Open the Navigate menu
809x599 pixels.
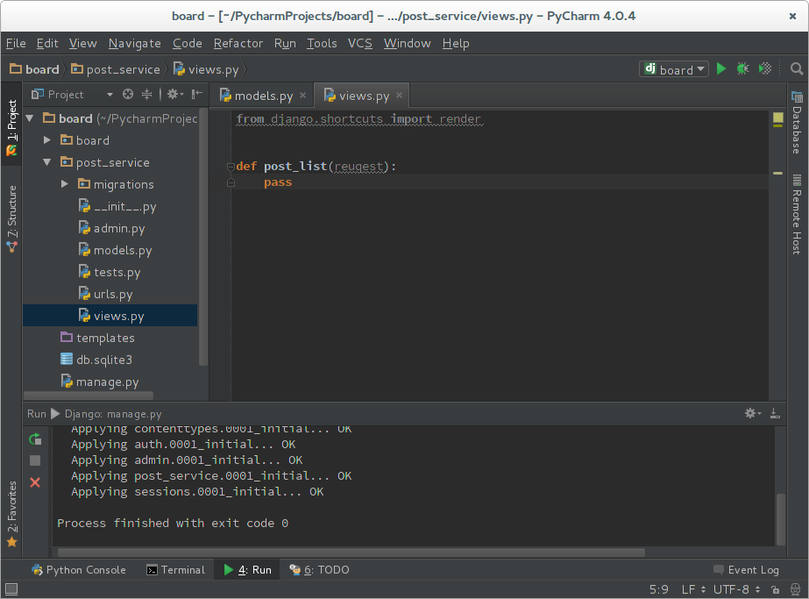[135, 43]
